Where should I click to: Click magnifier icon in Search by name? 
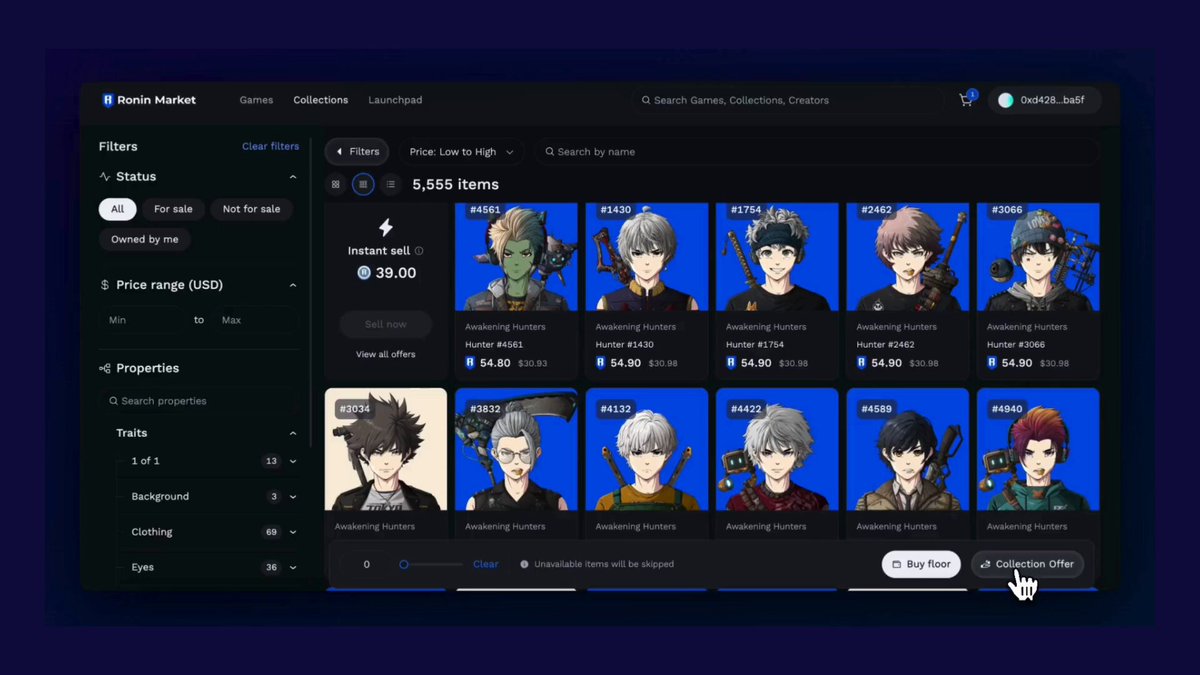click(x=549, y=152)
